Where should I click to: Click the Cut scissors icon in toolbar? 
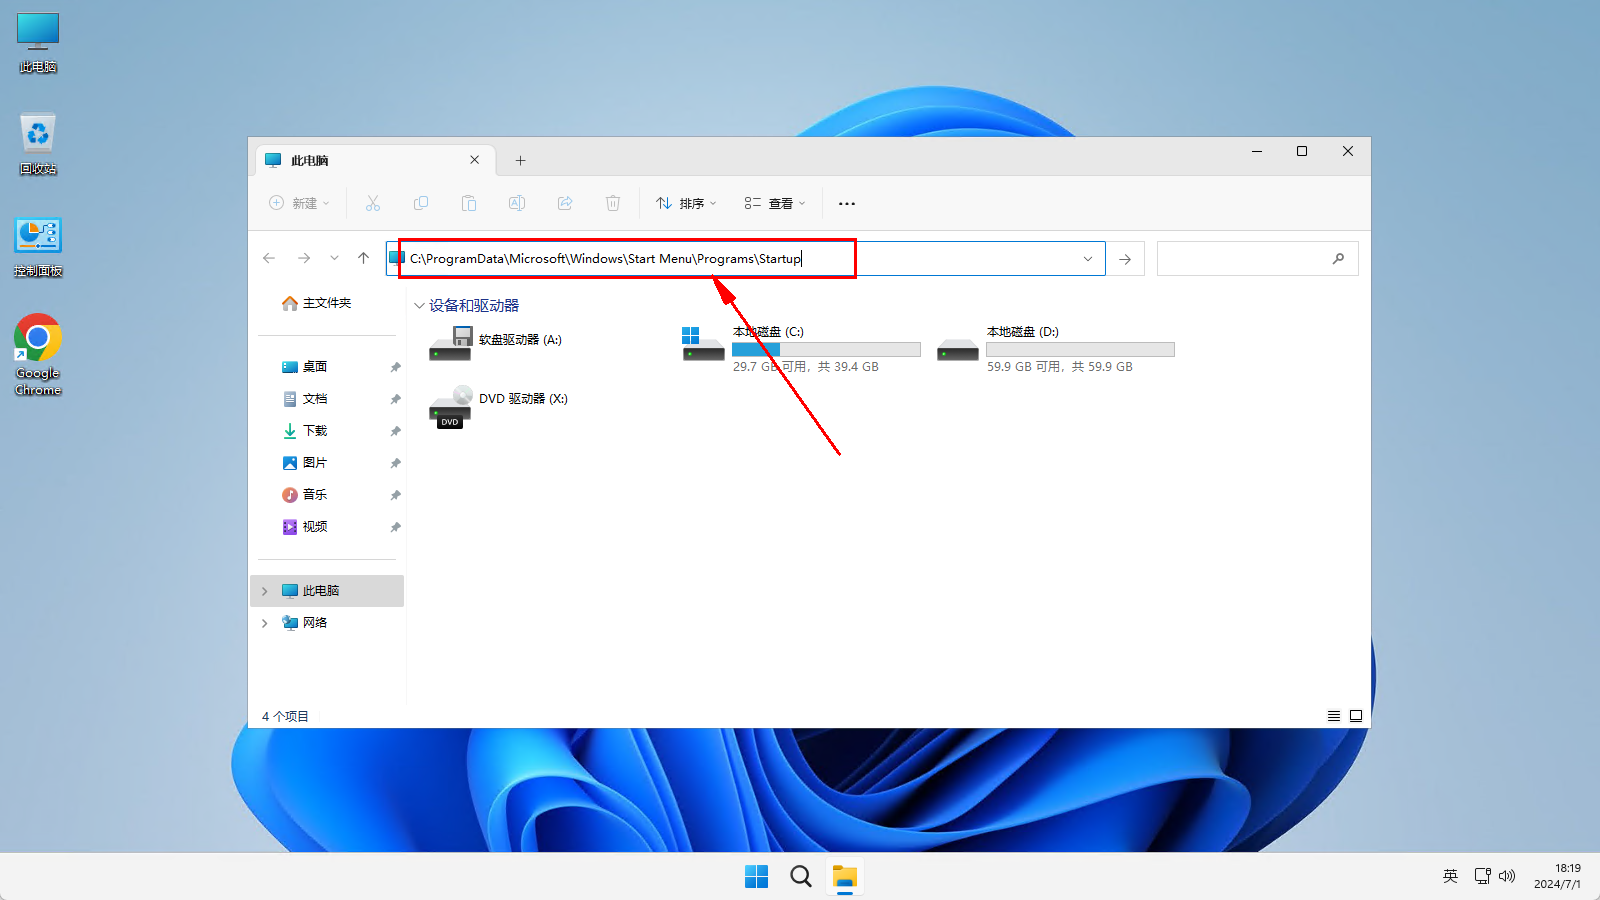coord(373,203)
